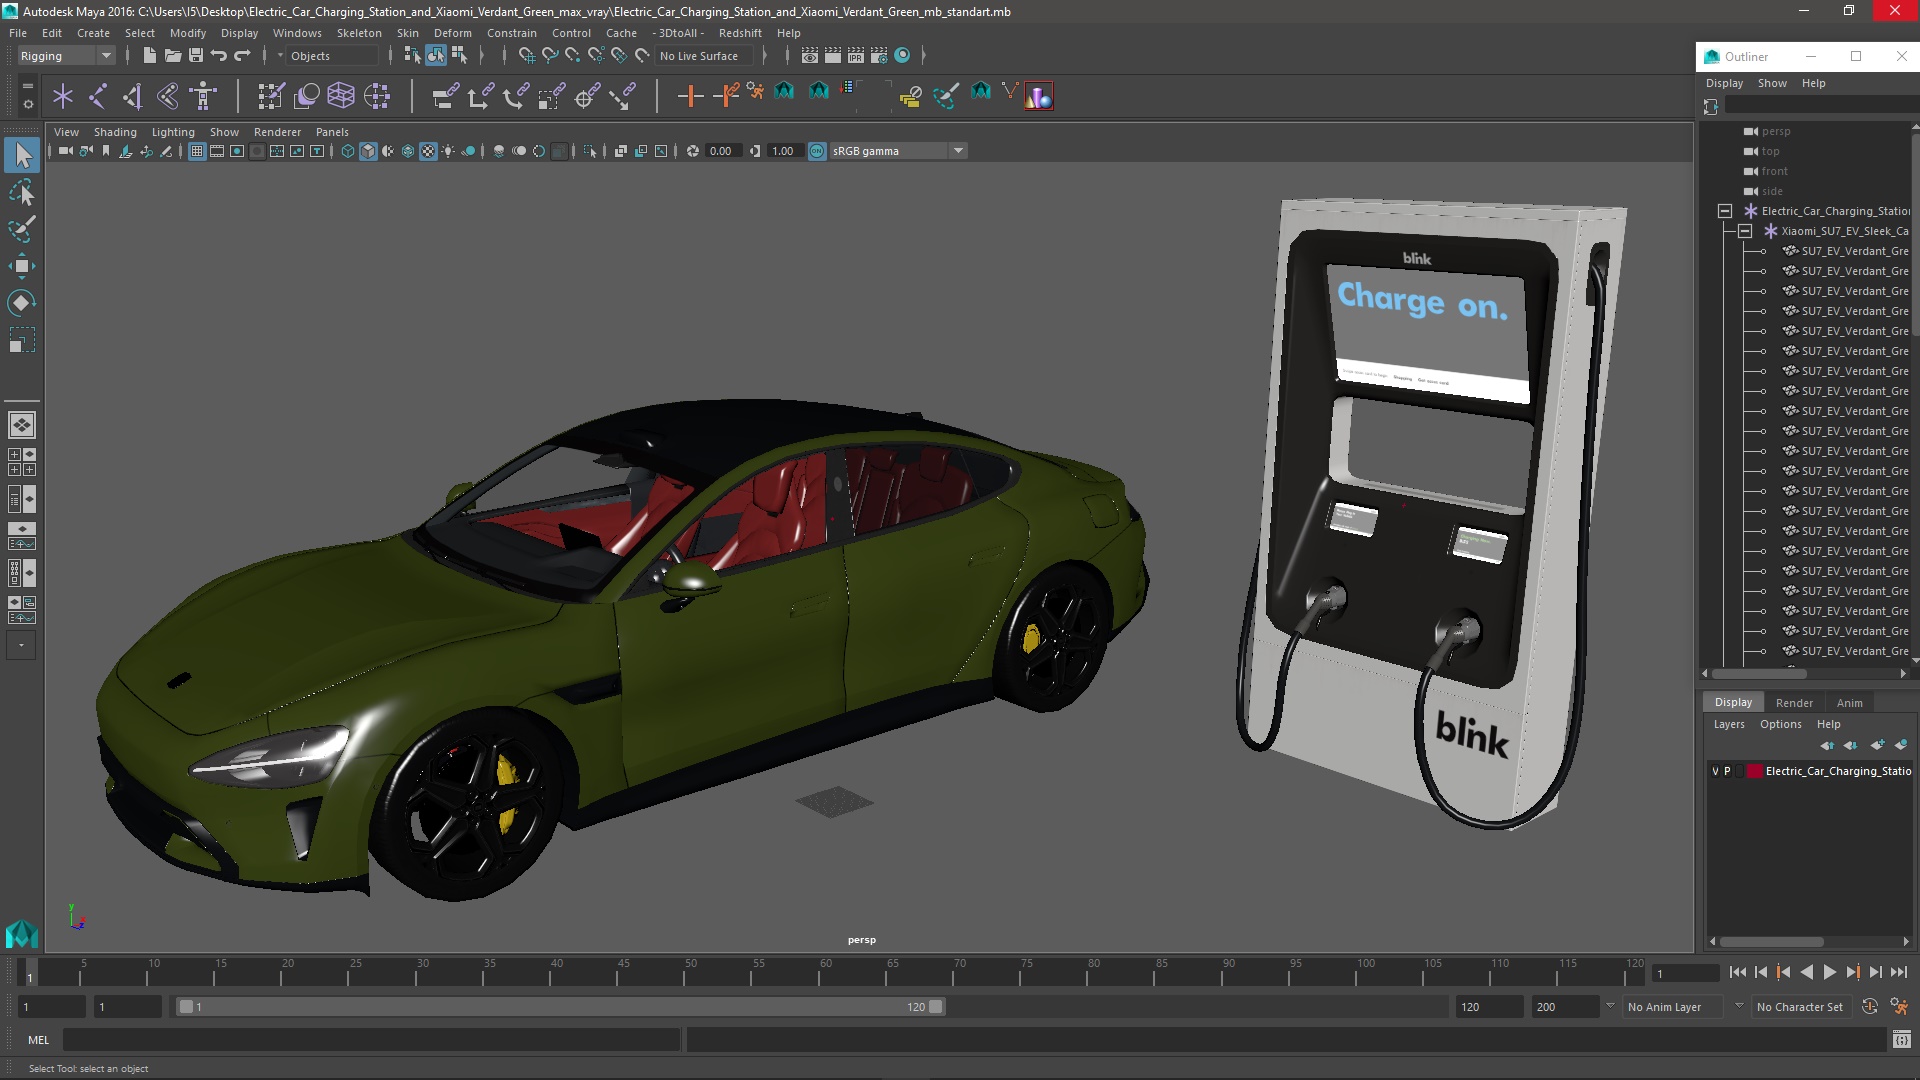Toggle layer visibility V for Electric_Car_Charging_Station
This screenshot has width=1920, height=1080.
tap(1715, 771)
